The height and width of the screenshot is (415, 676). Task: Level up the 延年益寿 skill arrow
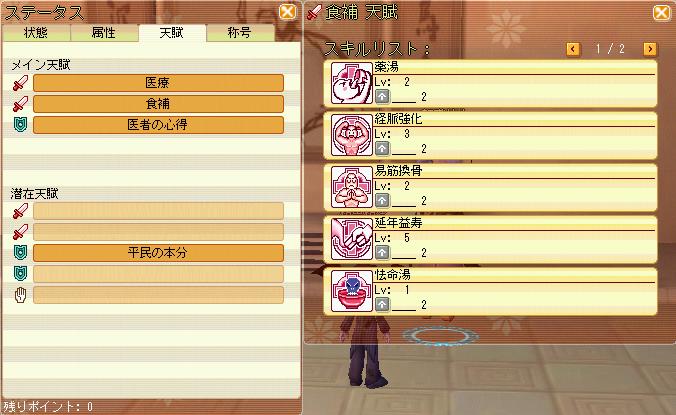point(382,253)
